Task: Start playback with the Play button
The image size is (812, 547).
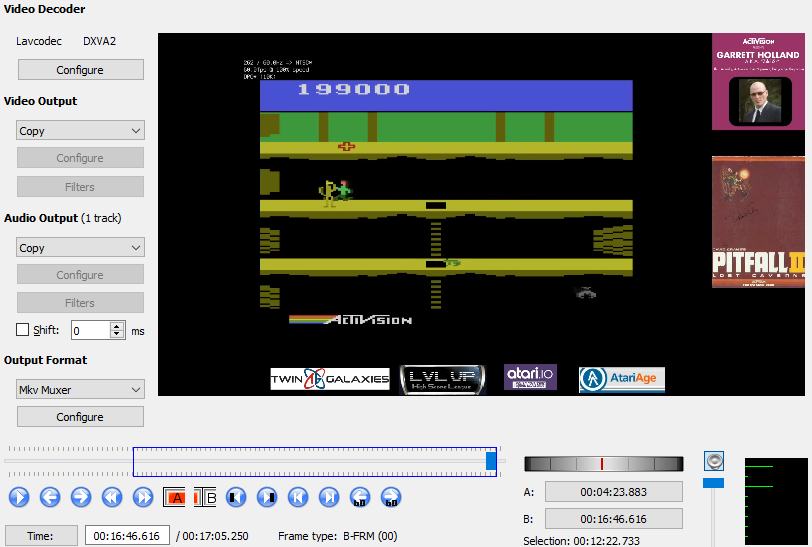Action: pyautogui.click(x=19, y=497)
